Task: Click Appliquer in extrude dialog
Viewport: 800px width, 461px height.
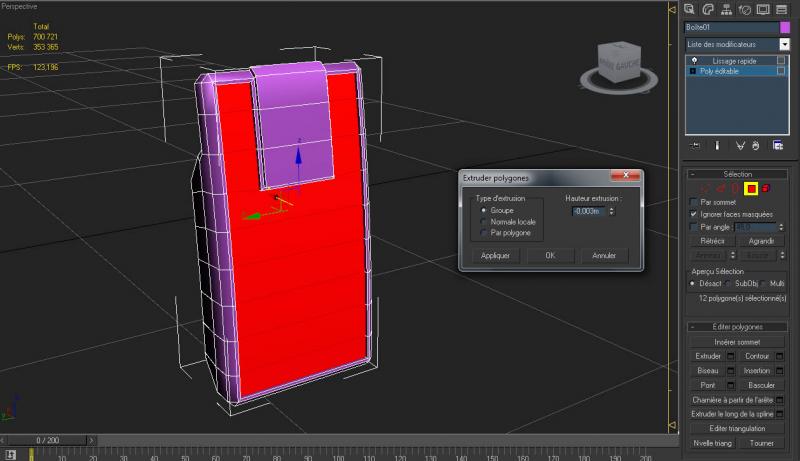Action: coord(495,256)
